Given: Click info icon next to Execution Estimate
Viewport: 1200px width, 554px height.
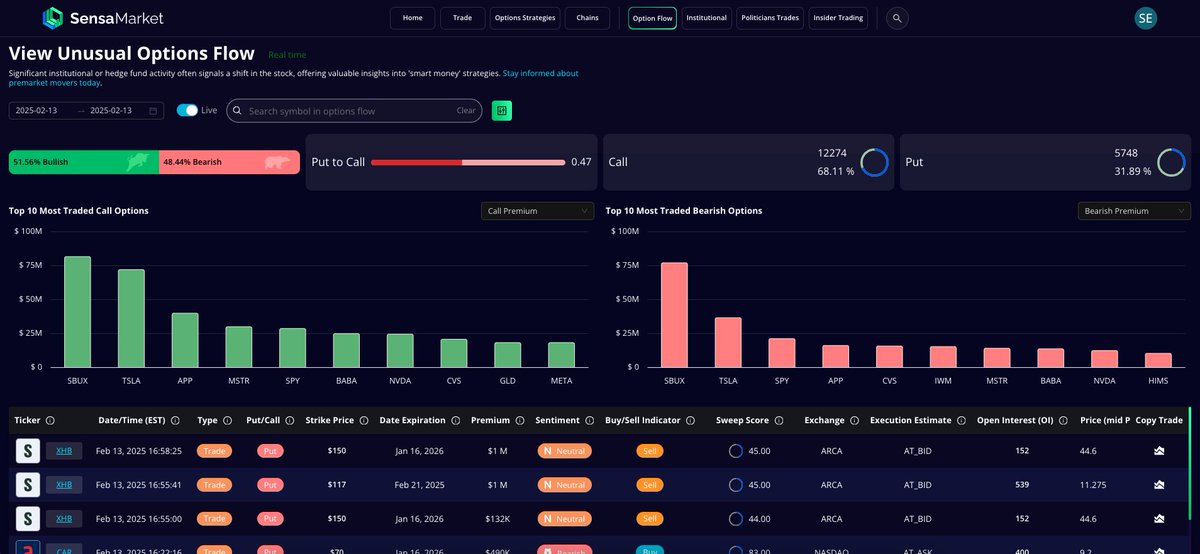Looking at the screenshot, I should pyautogui.click(x=961, y=421).
